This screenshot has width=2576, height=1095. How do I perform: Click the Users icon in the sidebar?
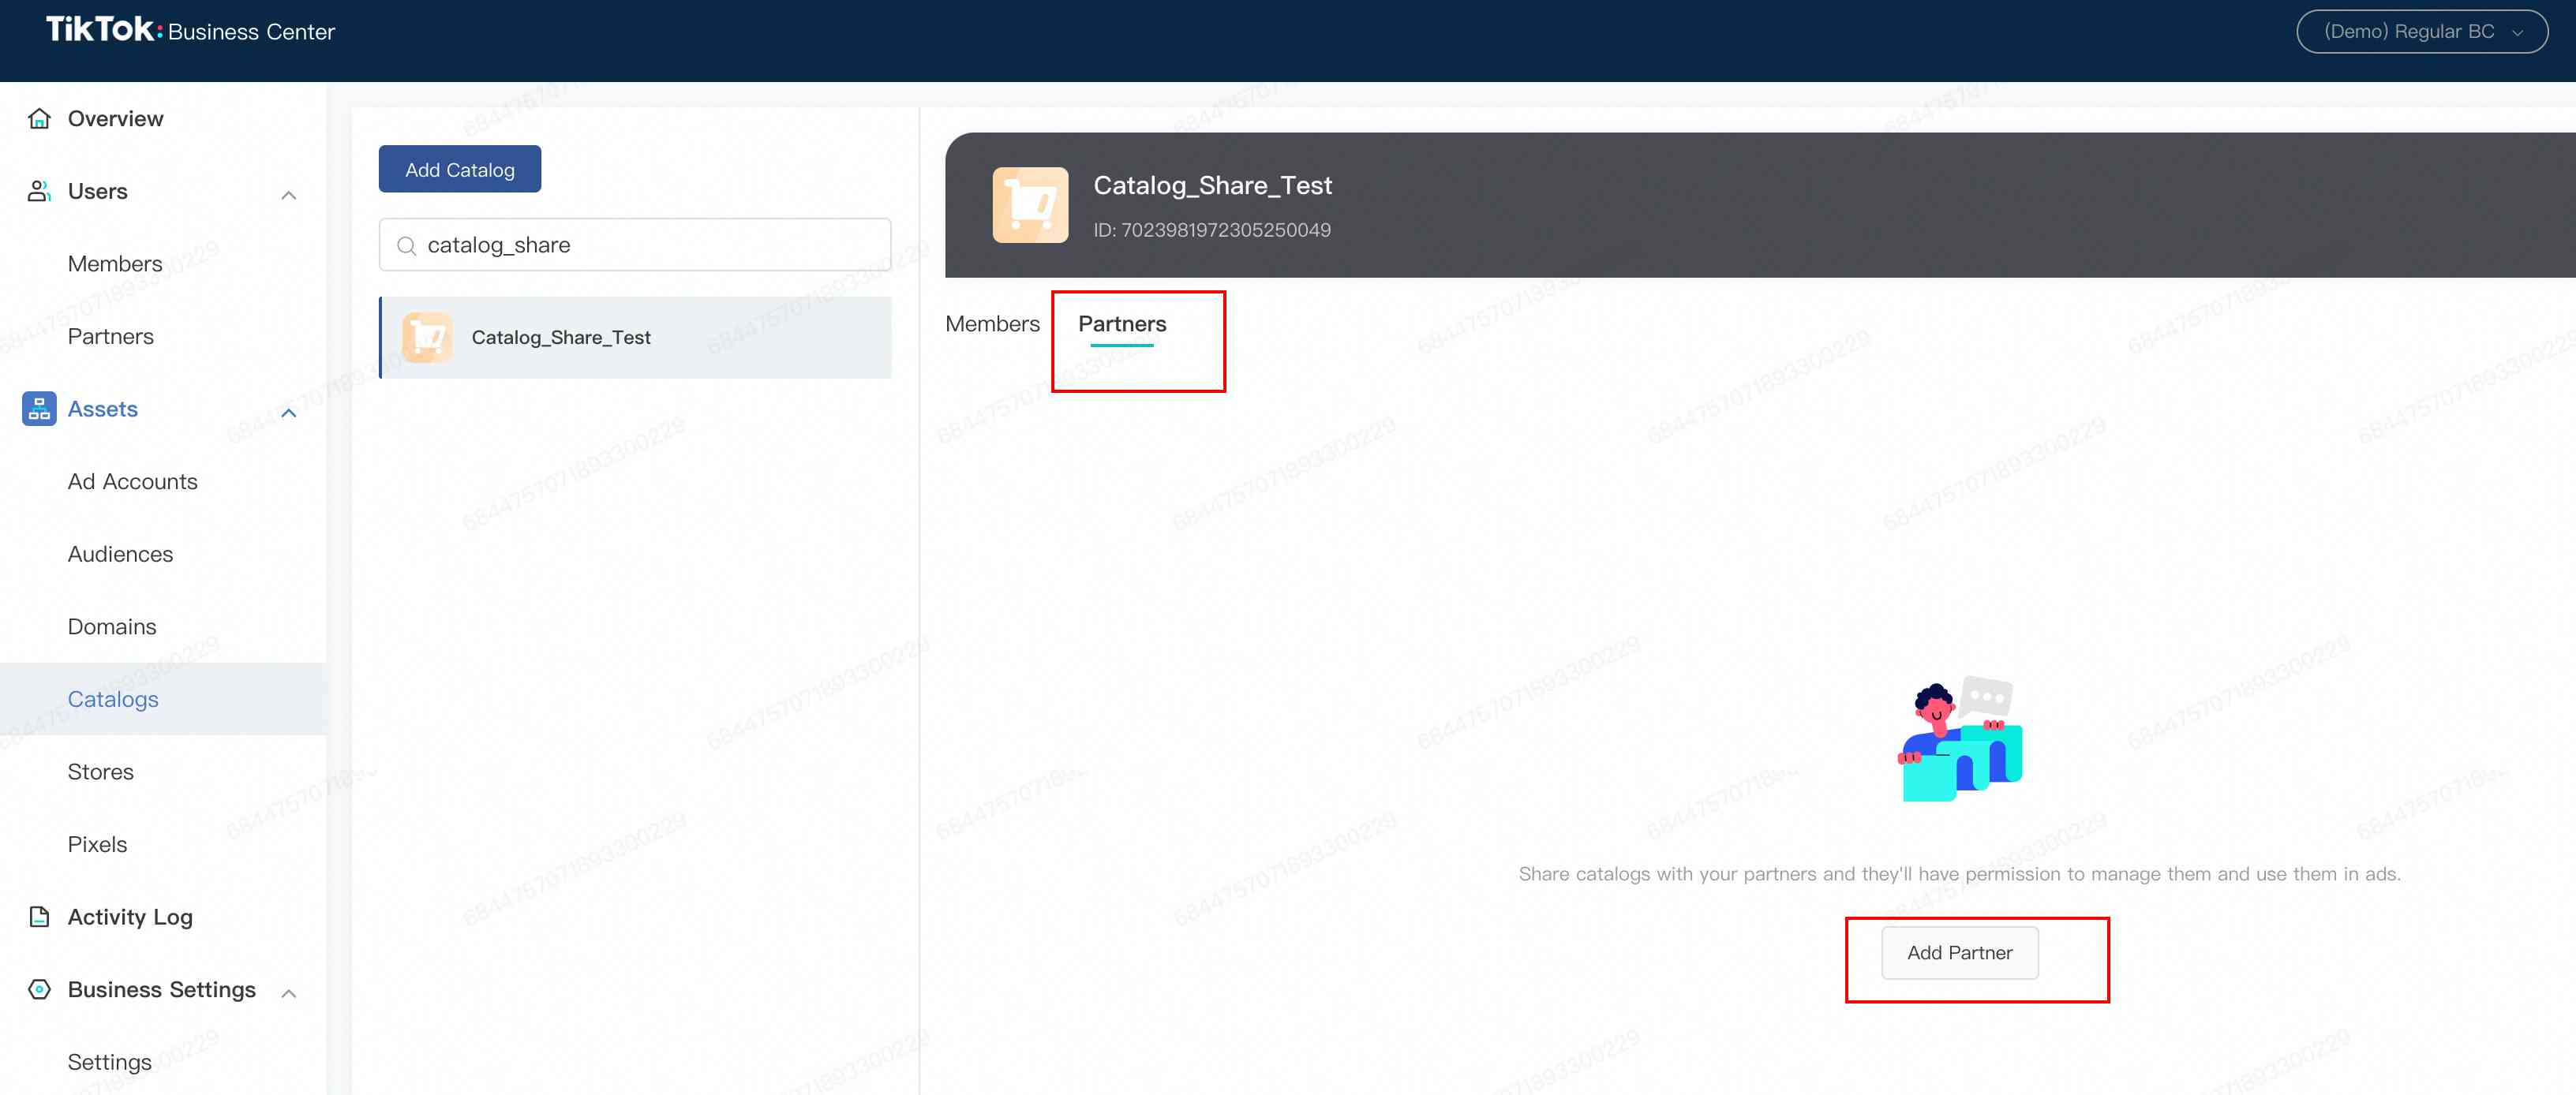(x=38, y=190)
